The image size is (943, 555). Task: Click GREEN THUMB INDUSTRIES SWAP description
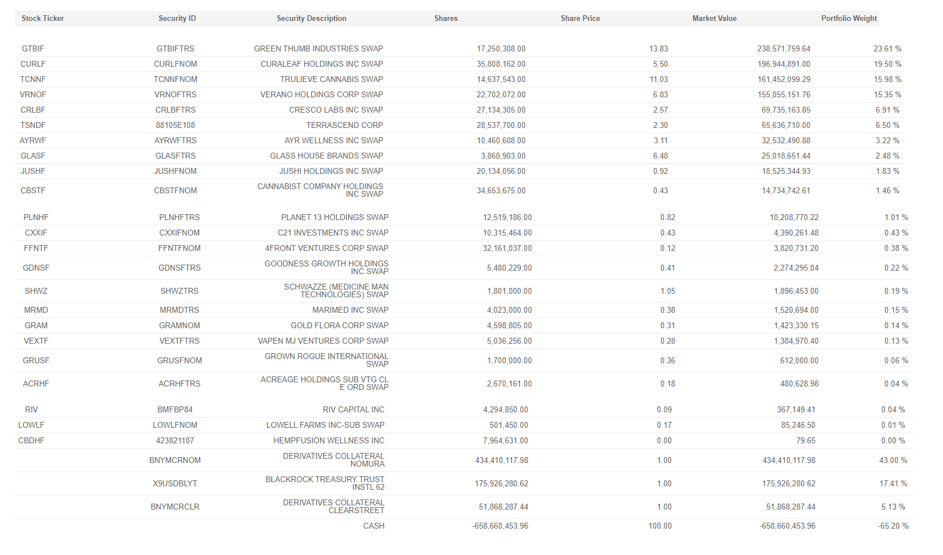319,49
